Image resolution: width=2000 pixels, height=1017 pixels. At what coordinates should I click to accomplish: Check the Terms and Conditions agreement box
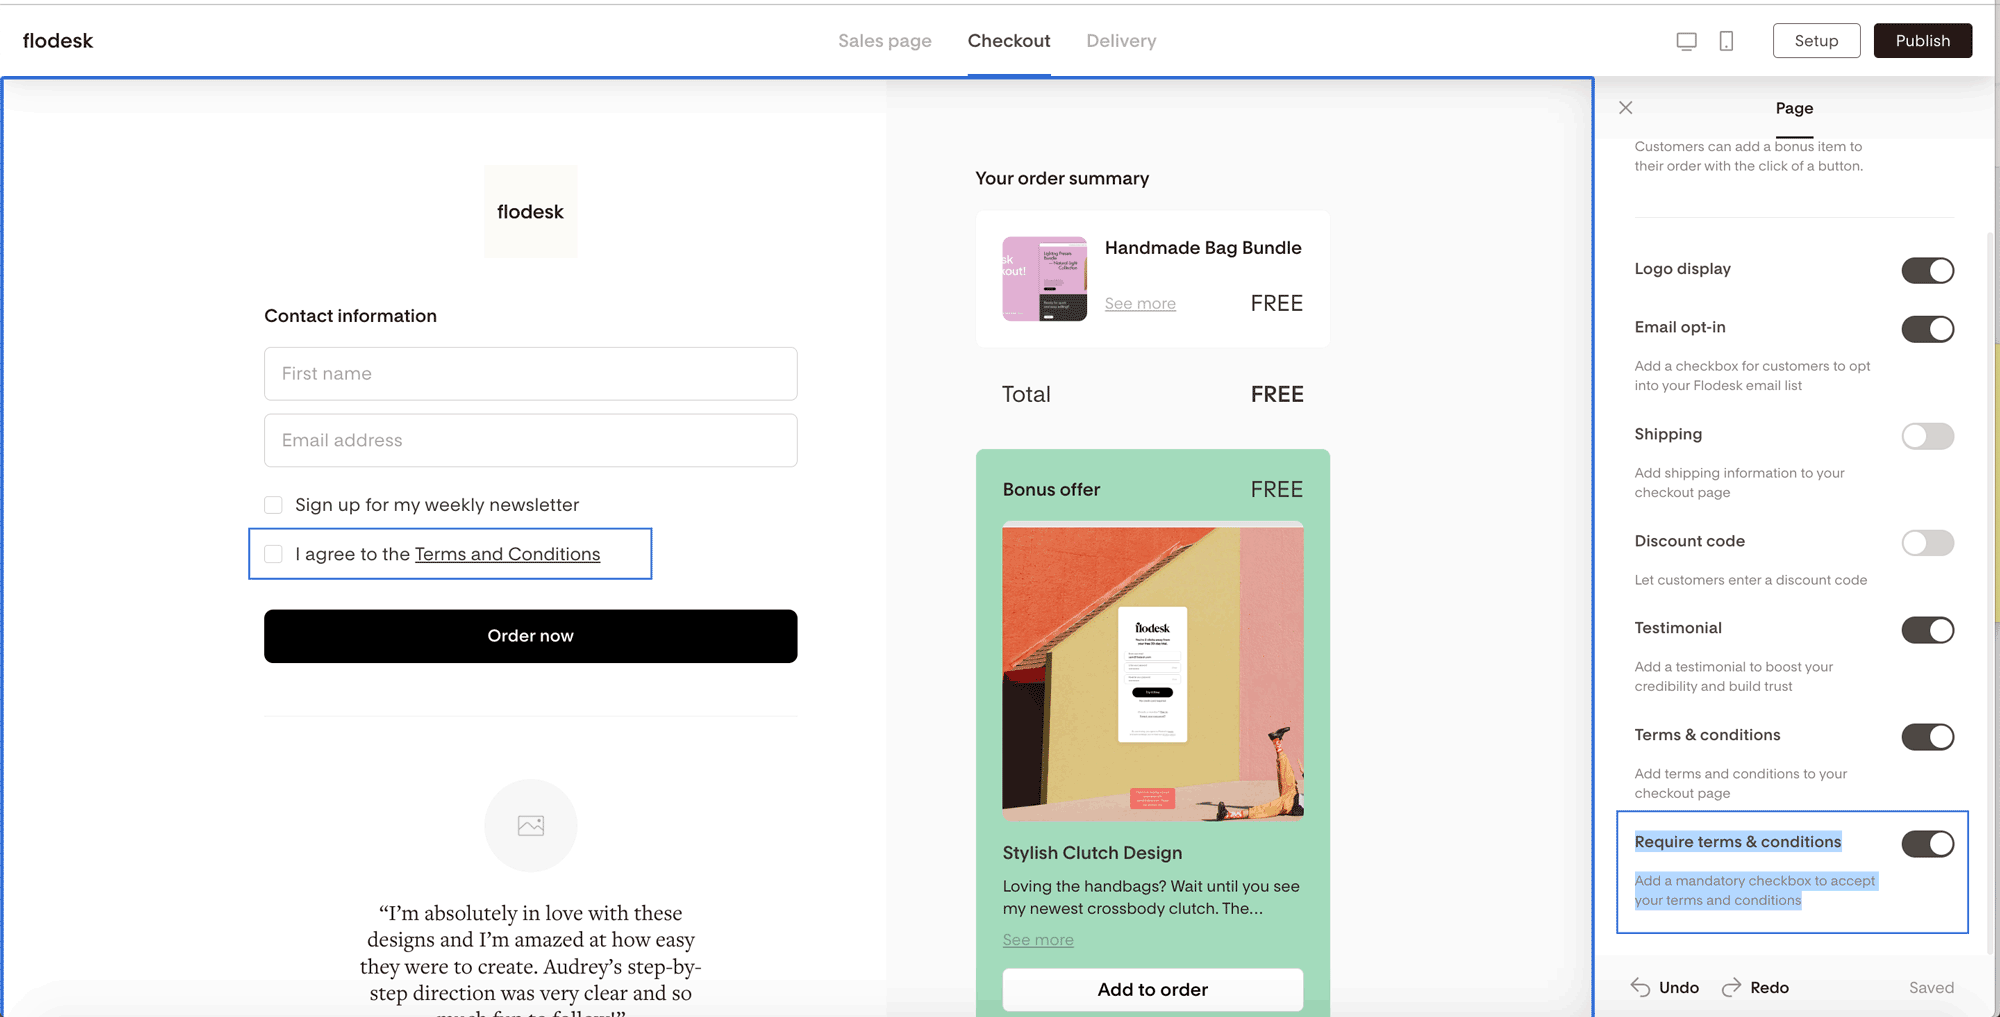pos(273,554)
